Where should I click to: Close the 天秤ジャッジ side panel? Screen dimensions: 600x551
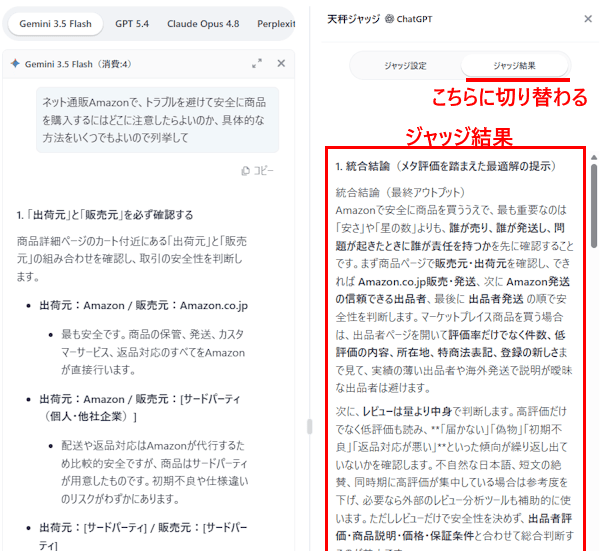click(588, 19)
